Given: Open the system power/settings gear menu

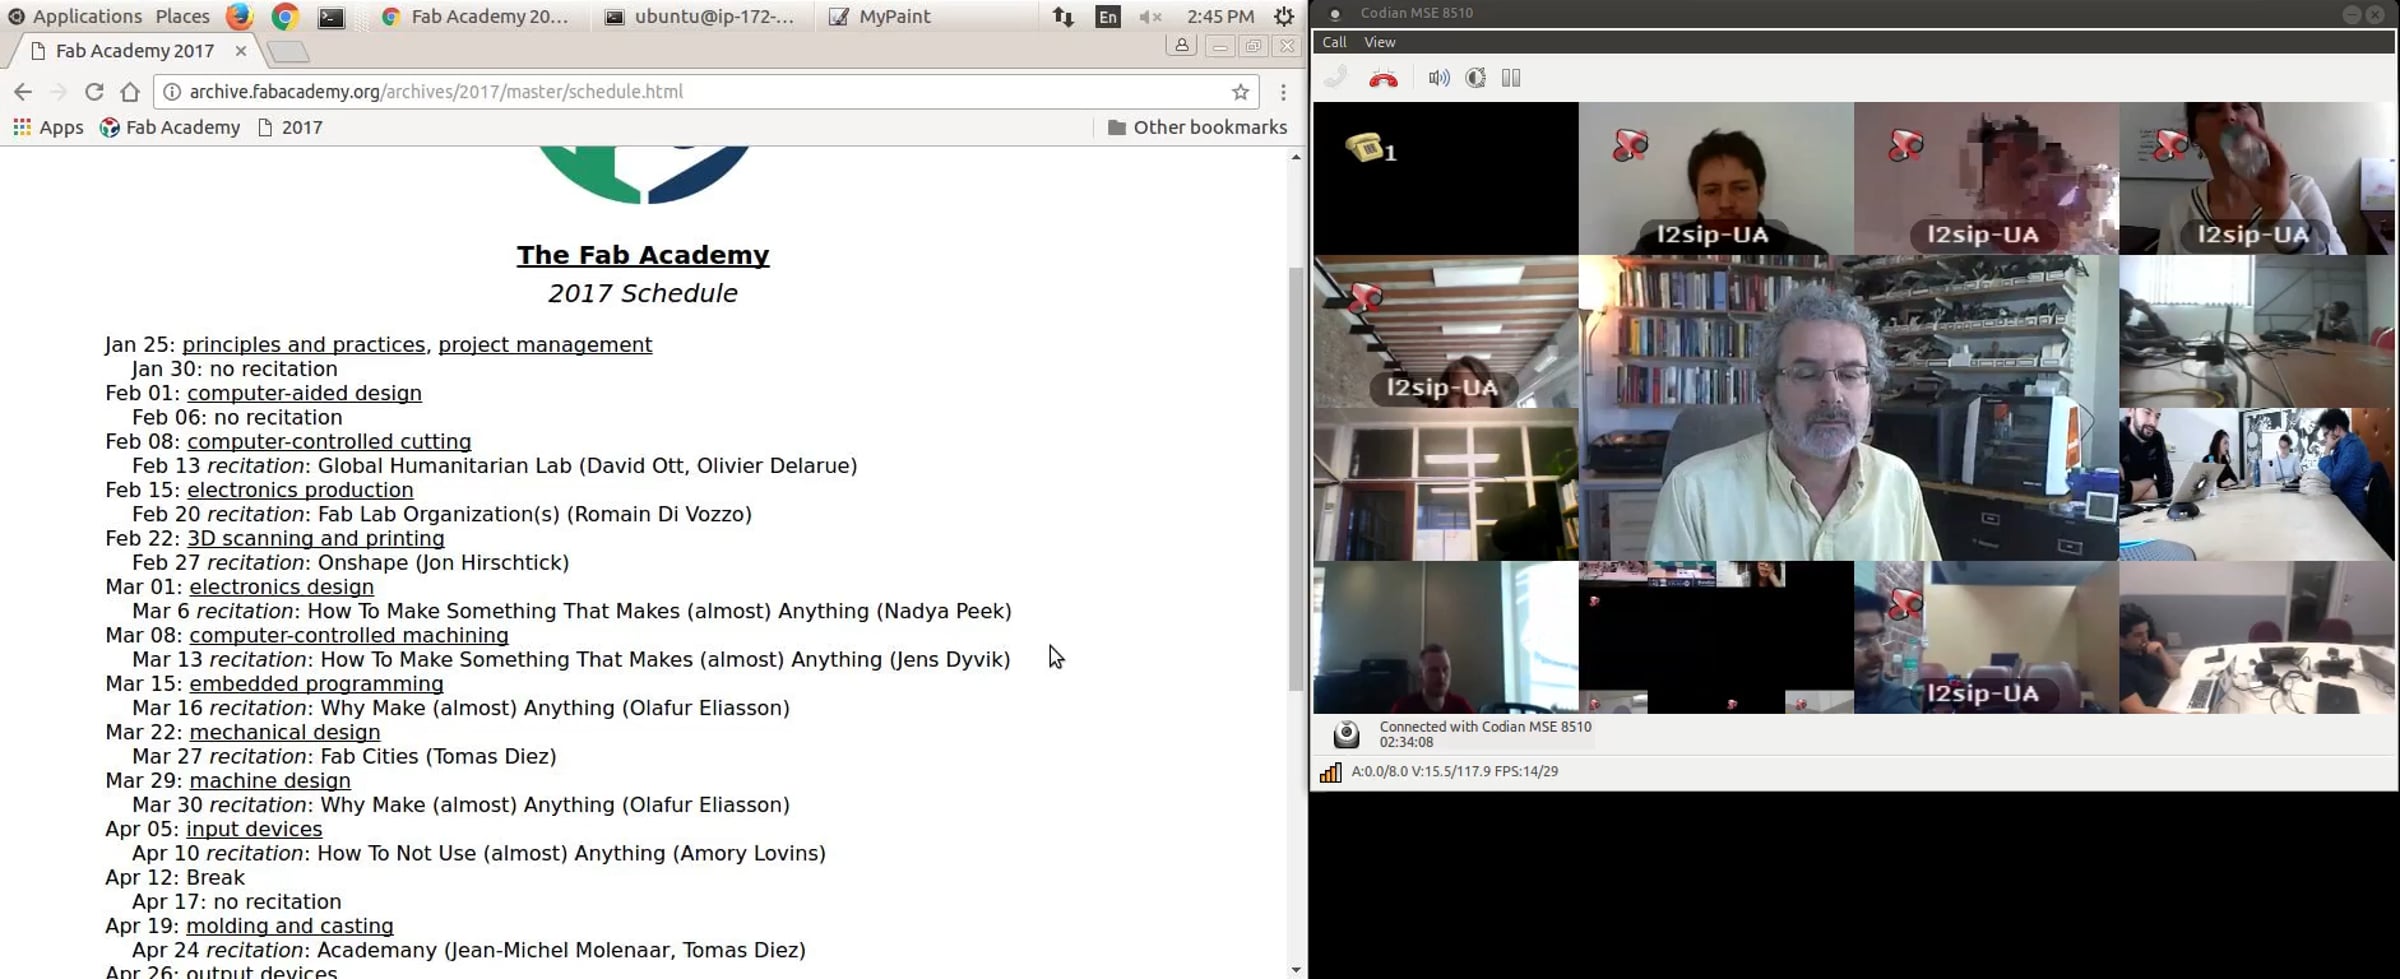Looking at the screenshot, I should pos(1284,17).
